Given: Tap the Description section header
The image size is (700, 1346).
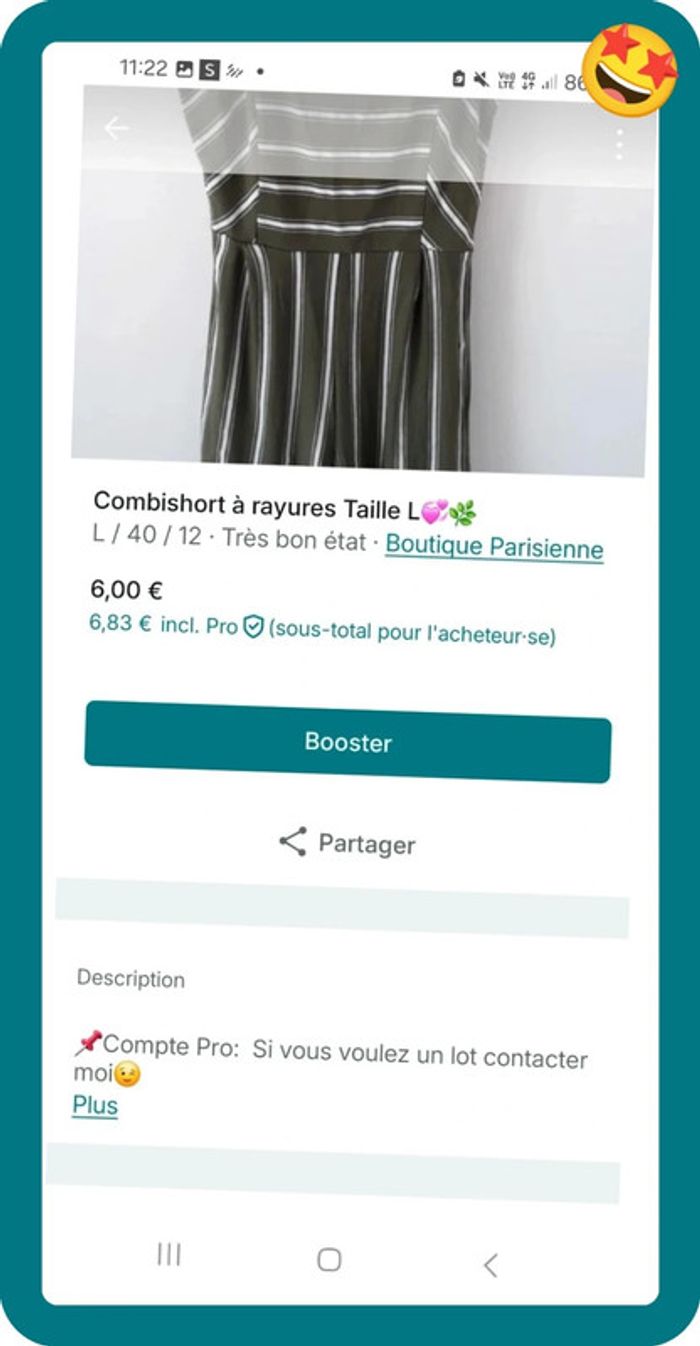Looking at the screenshot, I should (x=131, y=978).
